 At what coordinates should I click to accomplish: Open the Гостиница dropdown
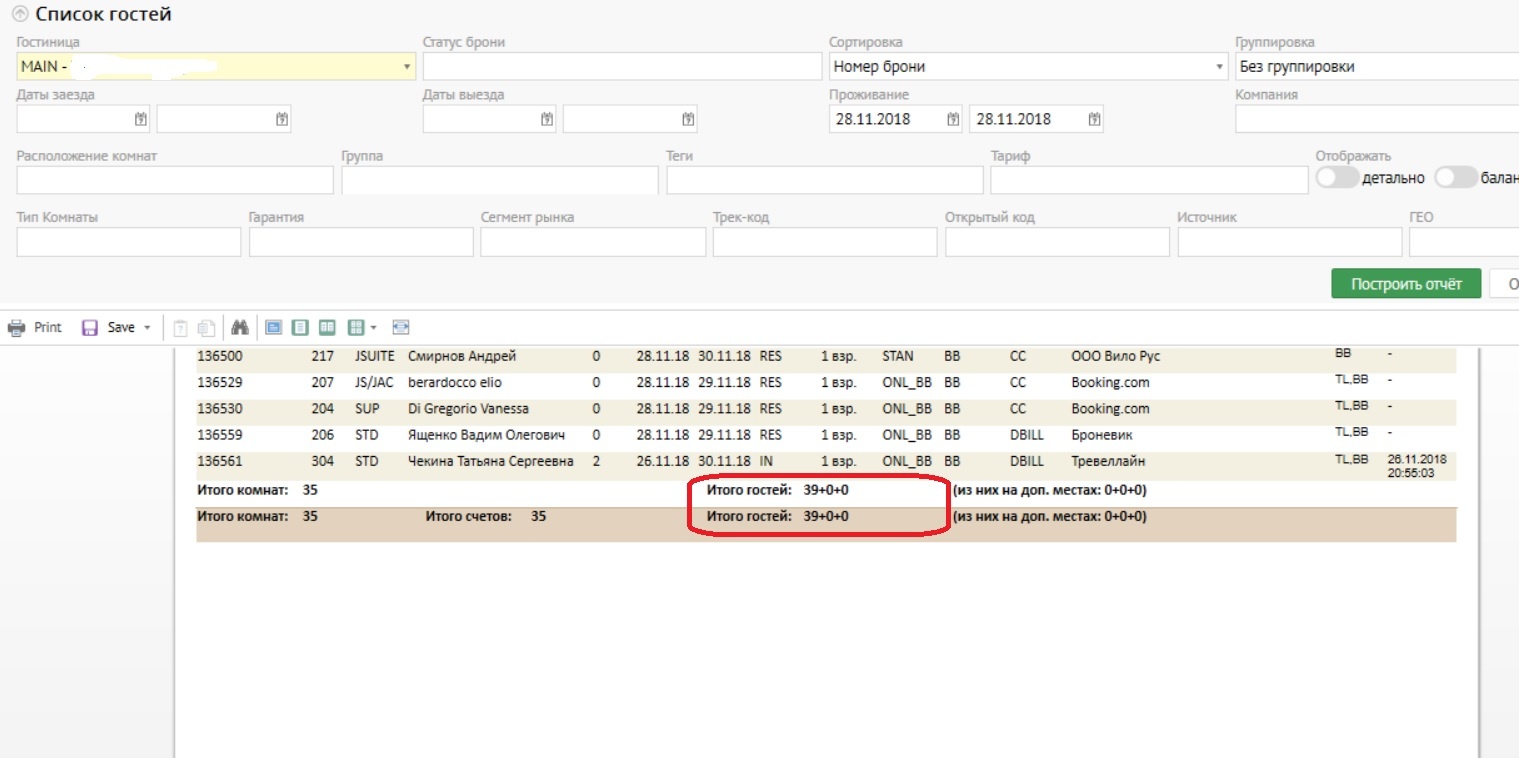click(407, 67)
